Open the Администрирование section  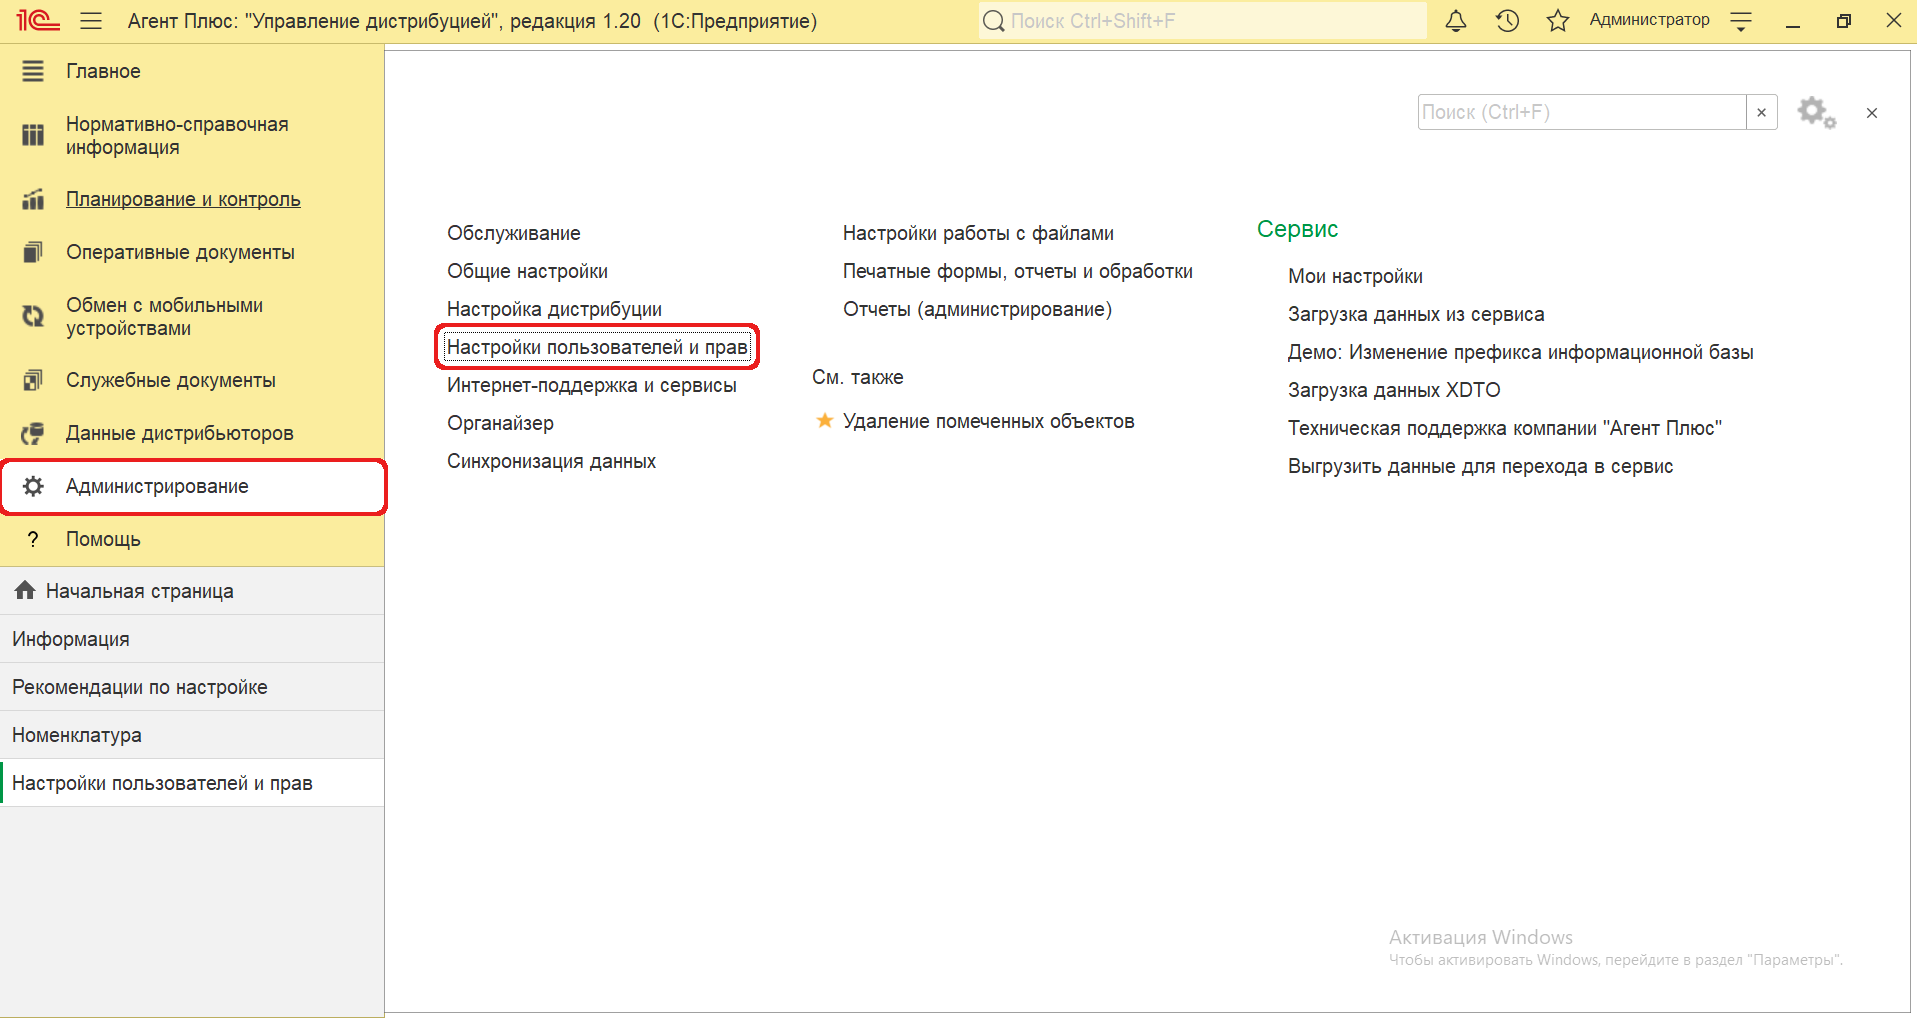157,487
